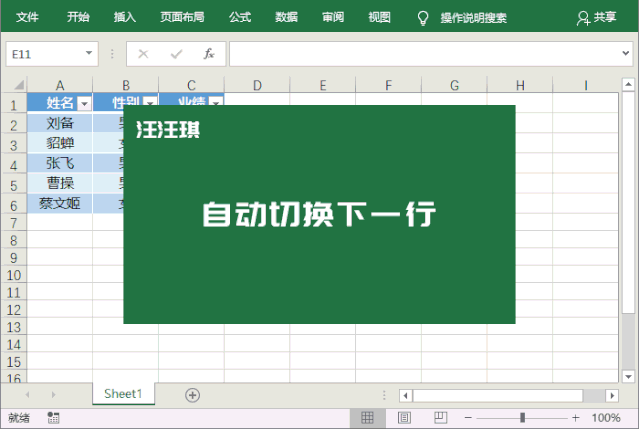This screenshot has width=639, height=429.
Task: Click the 姓名 header cell
Action: pos(60,103)
